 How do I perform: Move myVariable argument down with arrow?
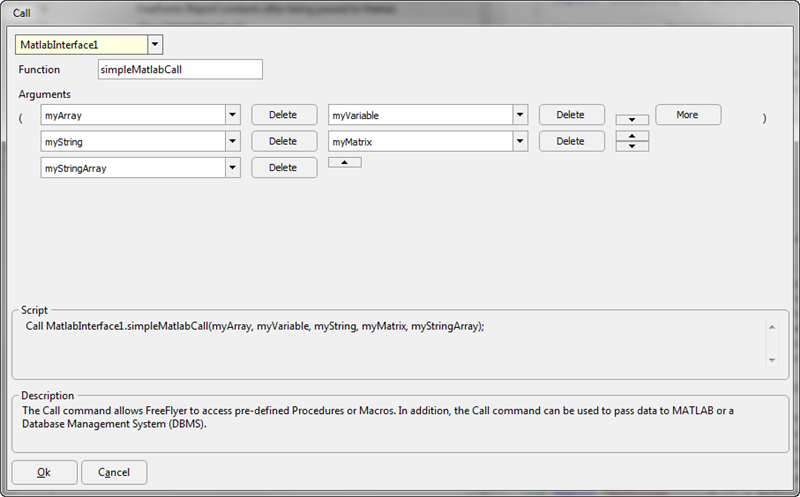(632, 120)
